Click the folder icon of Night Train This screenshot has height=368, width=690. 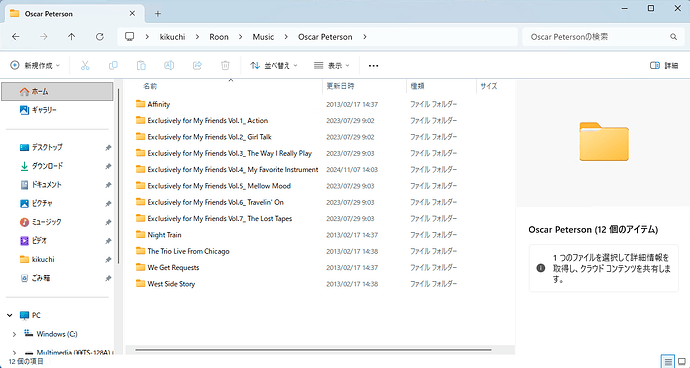(x=140, y=235)
